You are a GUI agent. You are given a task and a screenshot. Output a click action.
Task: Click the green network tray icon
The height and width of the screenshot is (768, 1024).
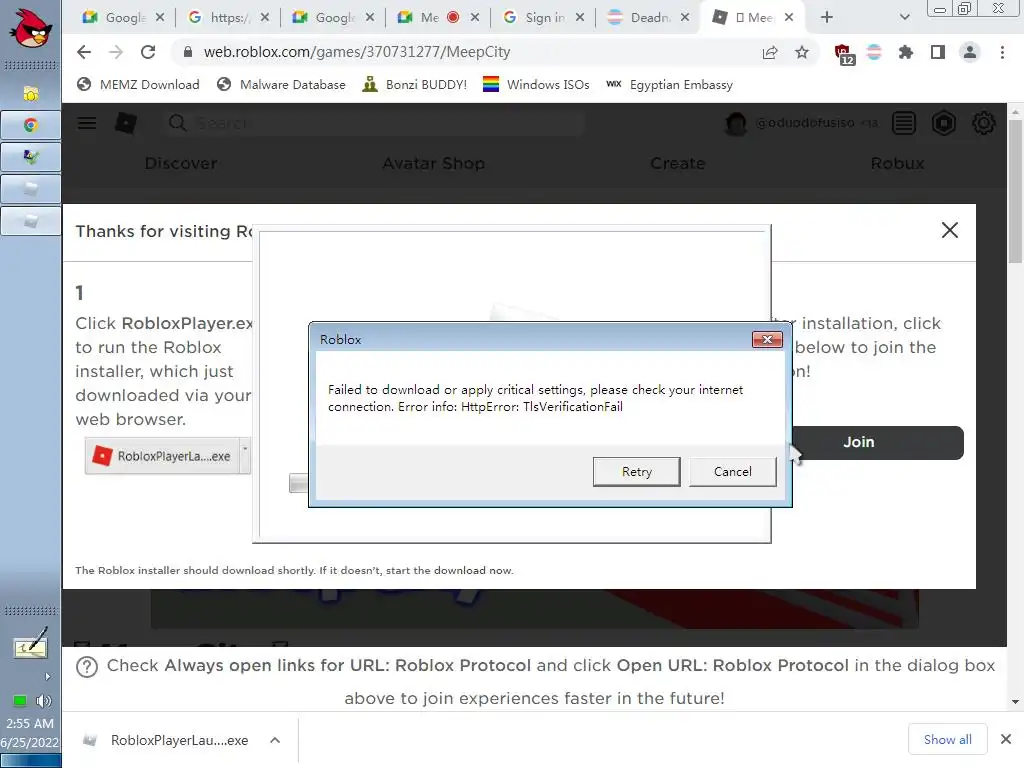(20, 701)
